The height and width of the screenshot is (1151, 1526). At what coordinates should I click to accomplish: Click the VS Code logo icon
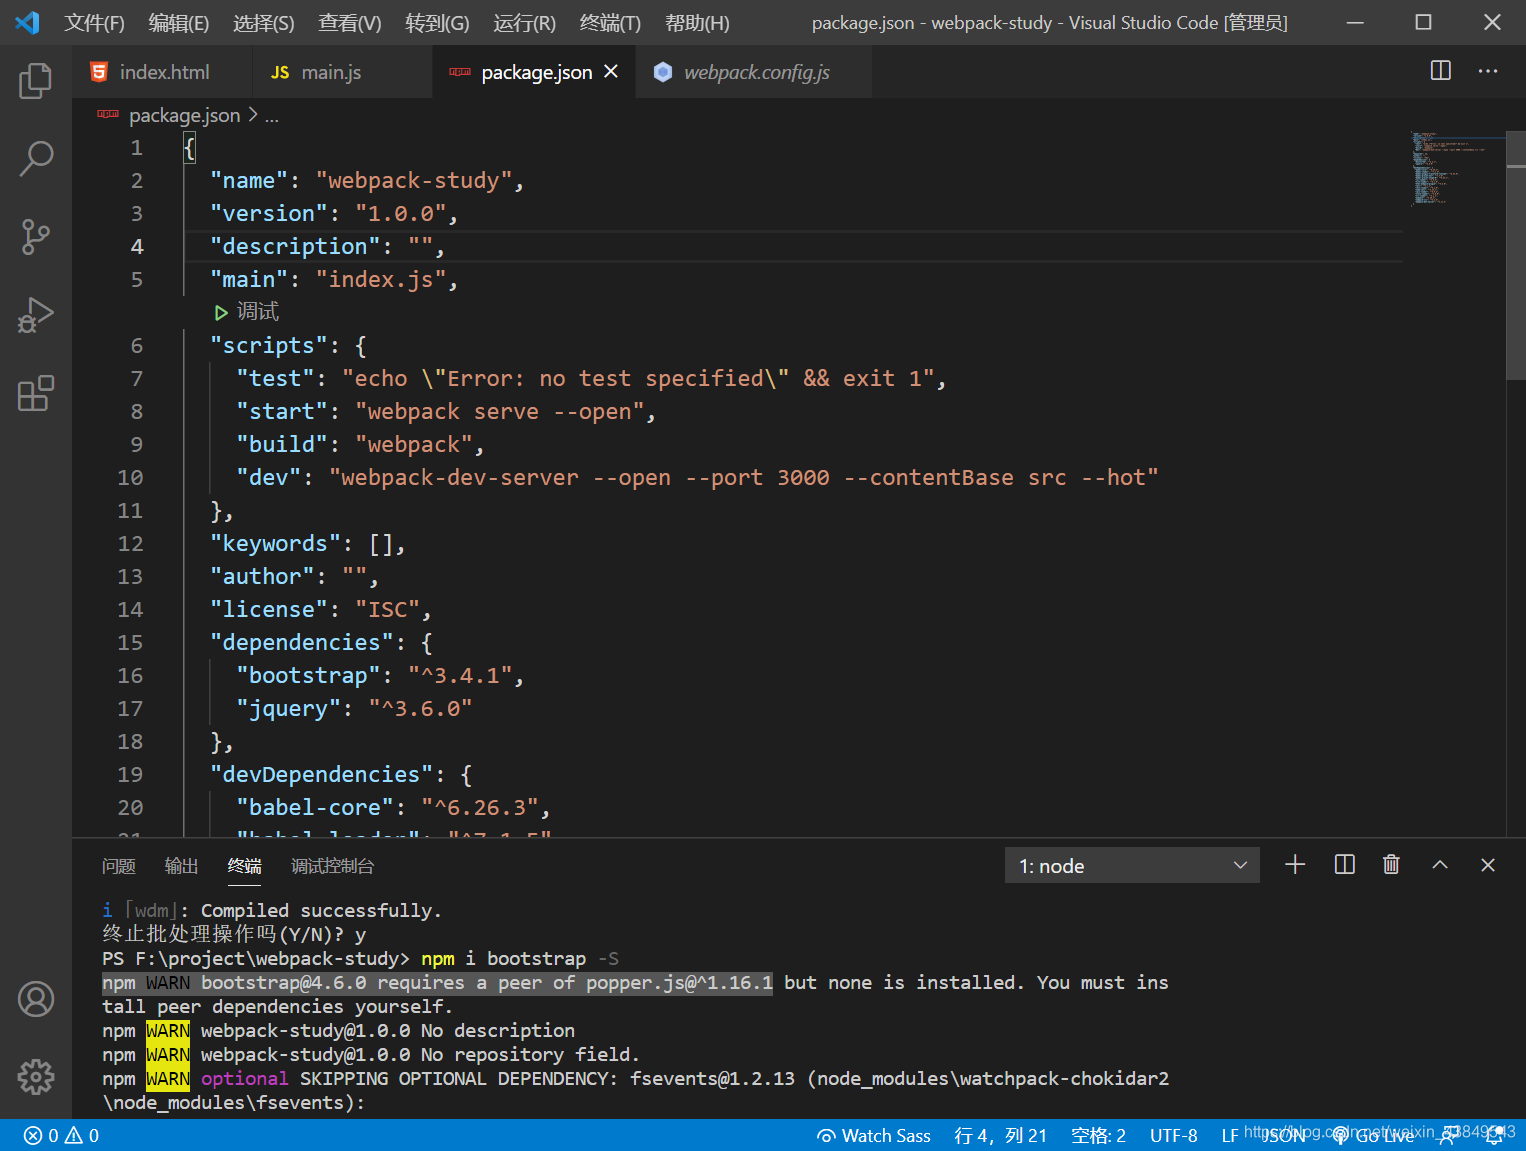pyautogui.click(x=27, y=22)
